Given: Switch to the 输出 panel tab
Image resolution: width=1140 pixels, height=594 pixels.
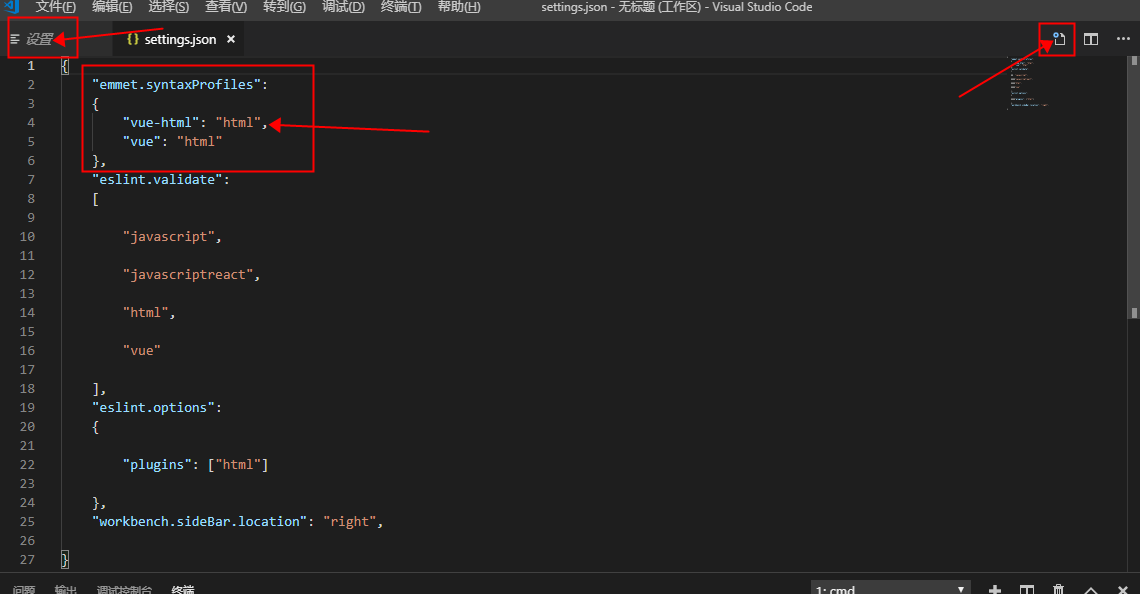Looking at the screenshot, I should coord(65,590).
